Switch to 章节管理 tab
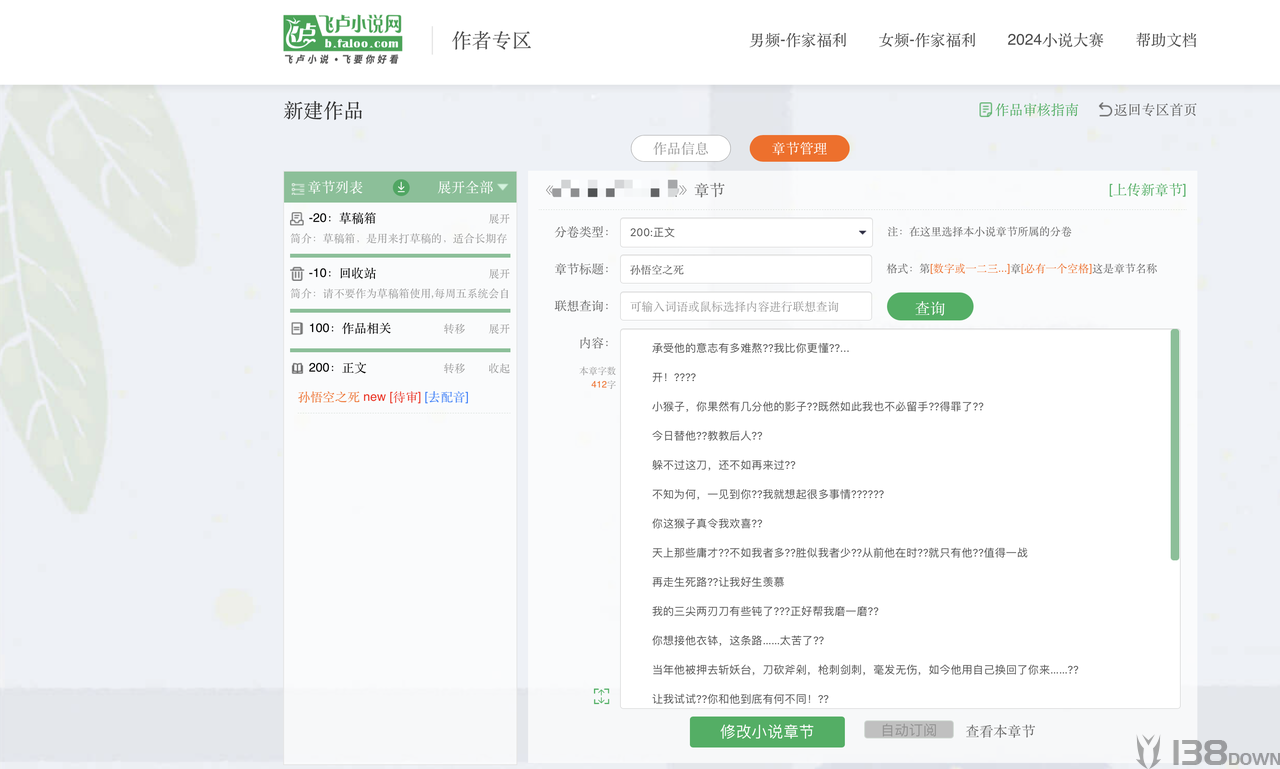 coord(800,148)
